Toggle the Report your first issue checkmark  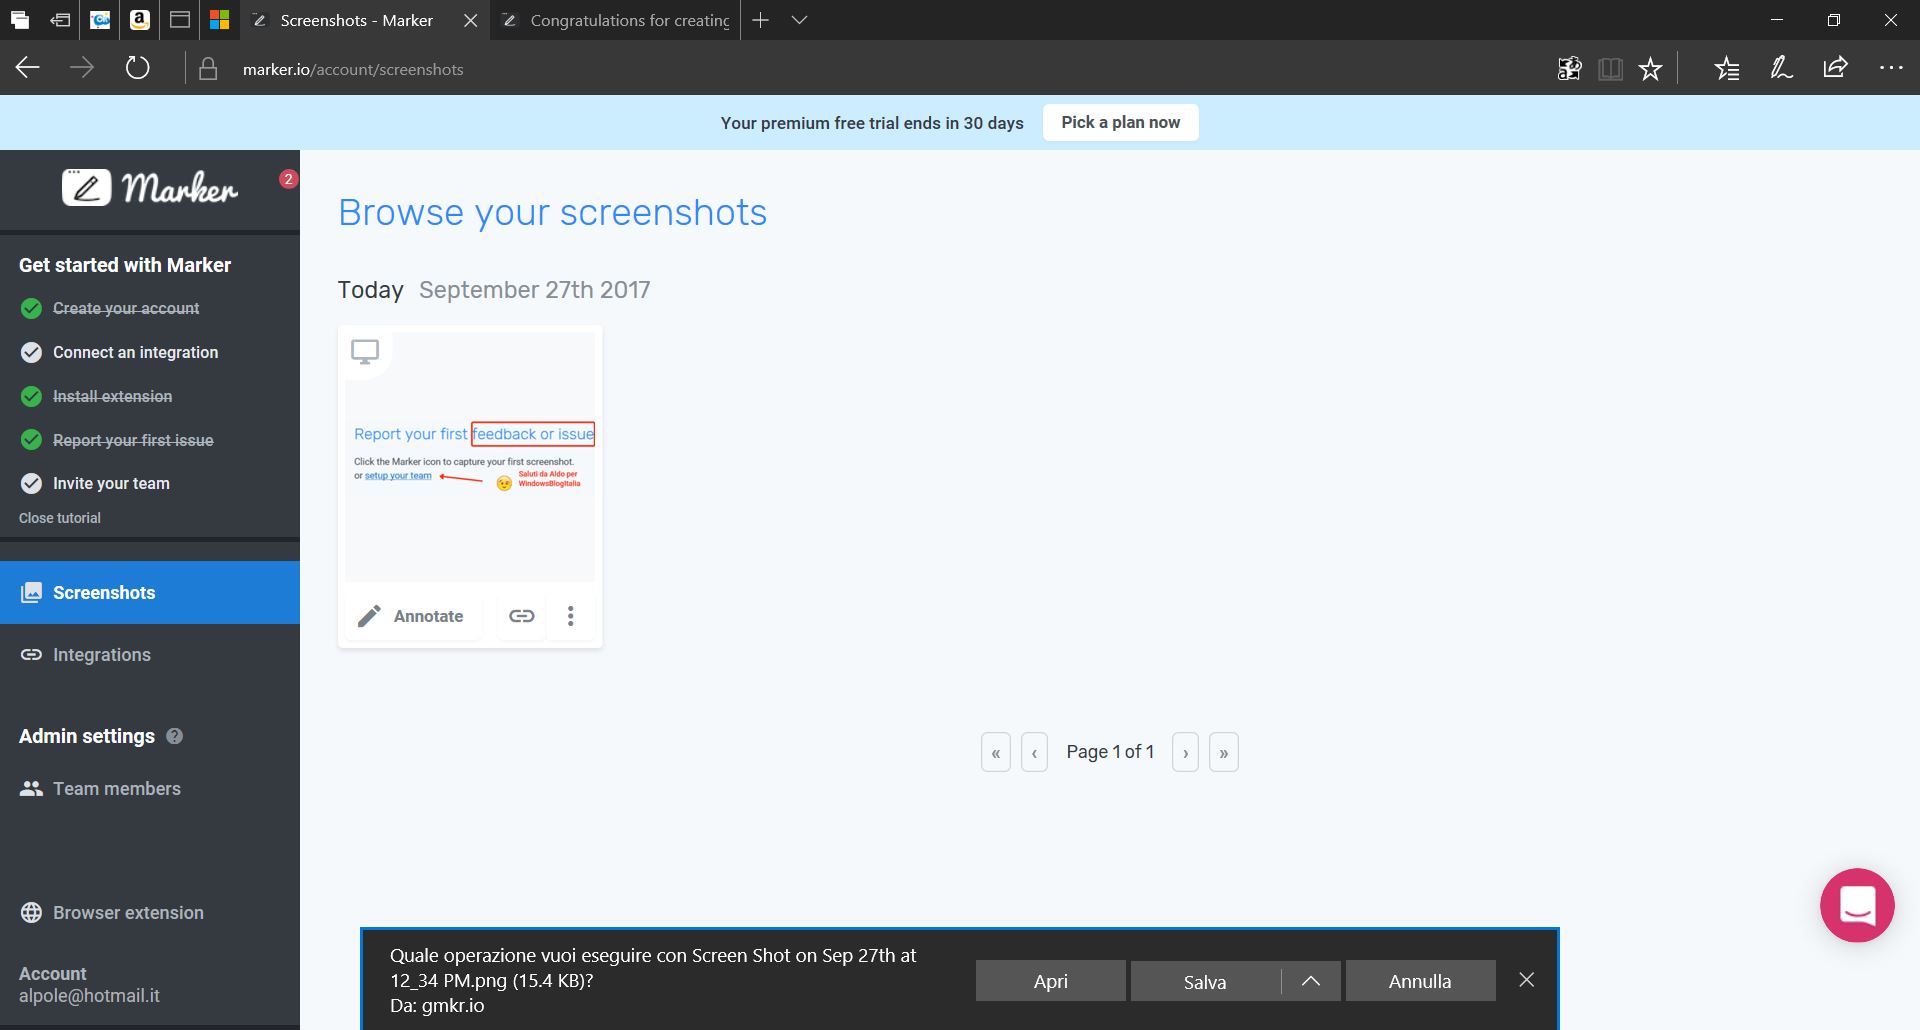click(31, 440)
